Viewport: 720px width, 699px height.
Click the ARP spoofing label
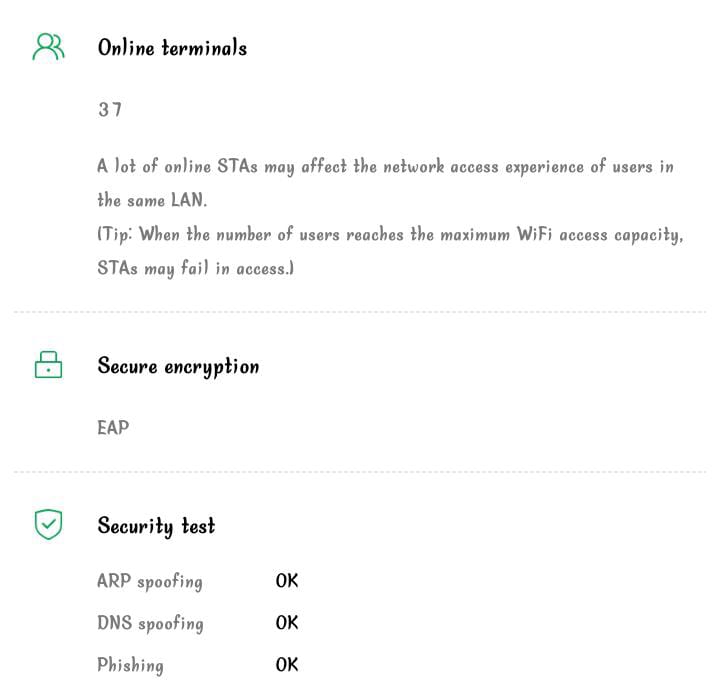150,581
